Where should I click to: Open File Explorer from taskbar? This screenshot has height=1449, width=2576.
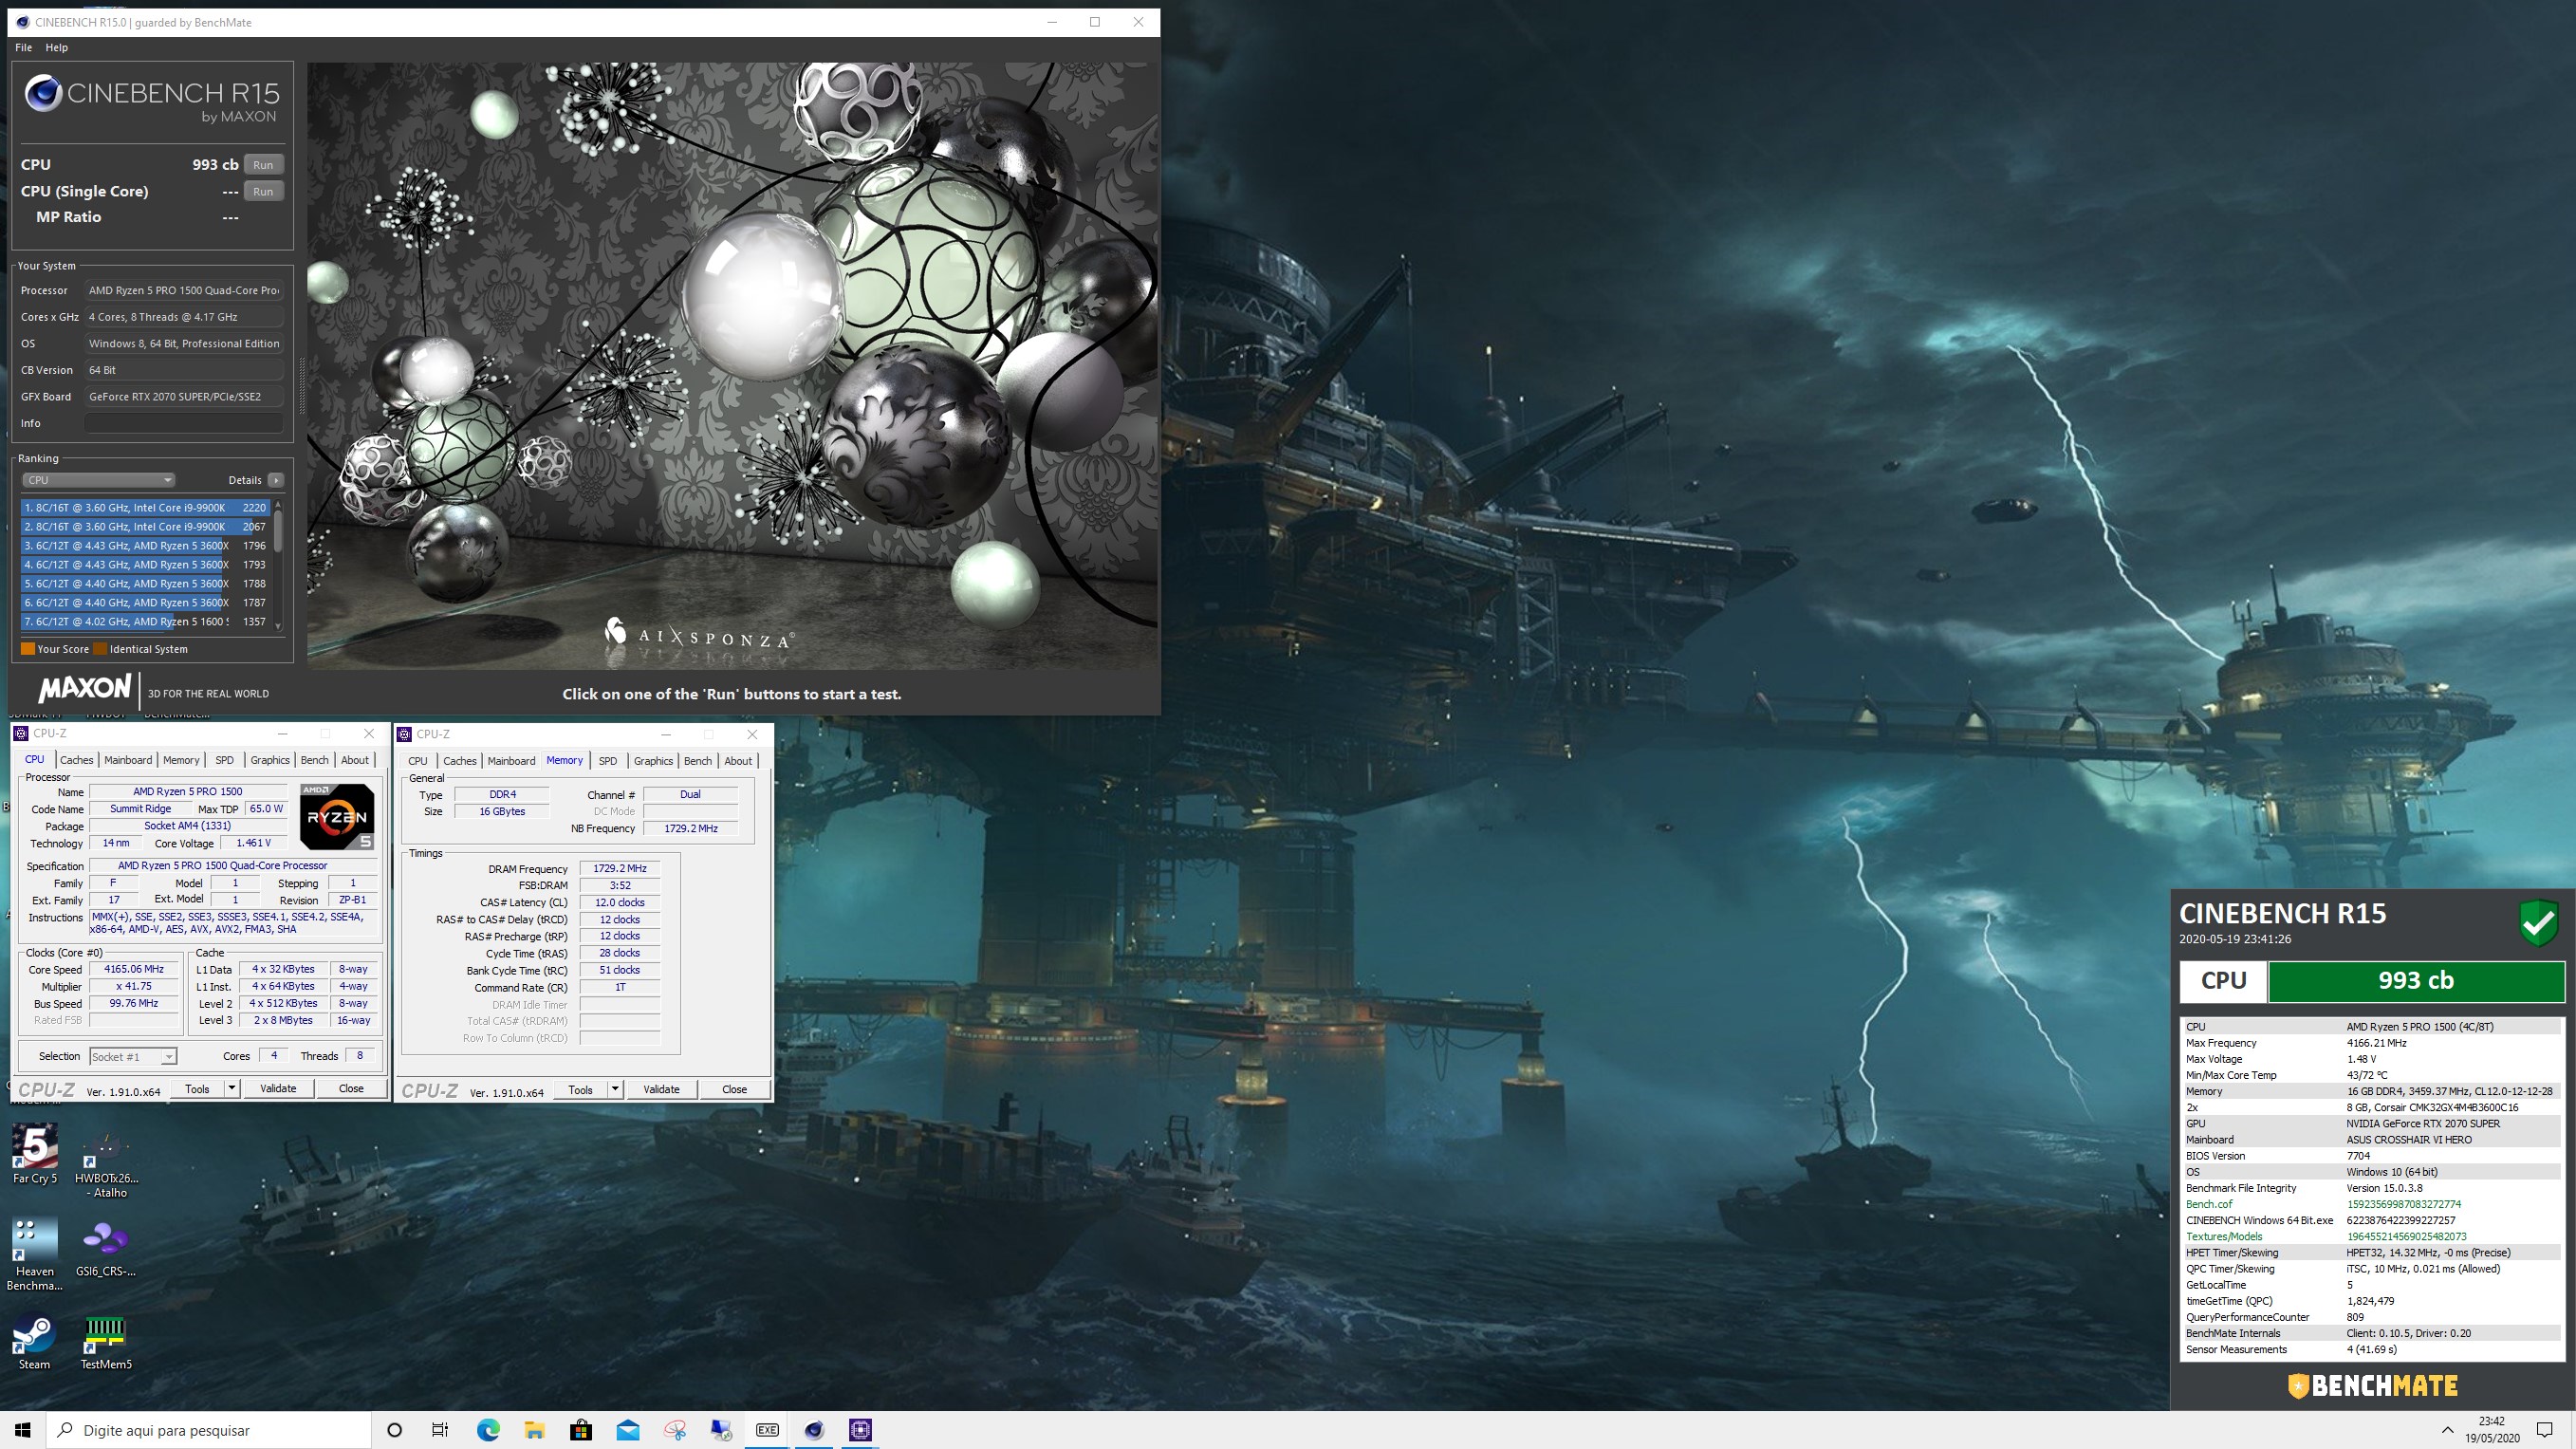534,1430
